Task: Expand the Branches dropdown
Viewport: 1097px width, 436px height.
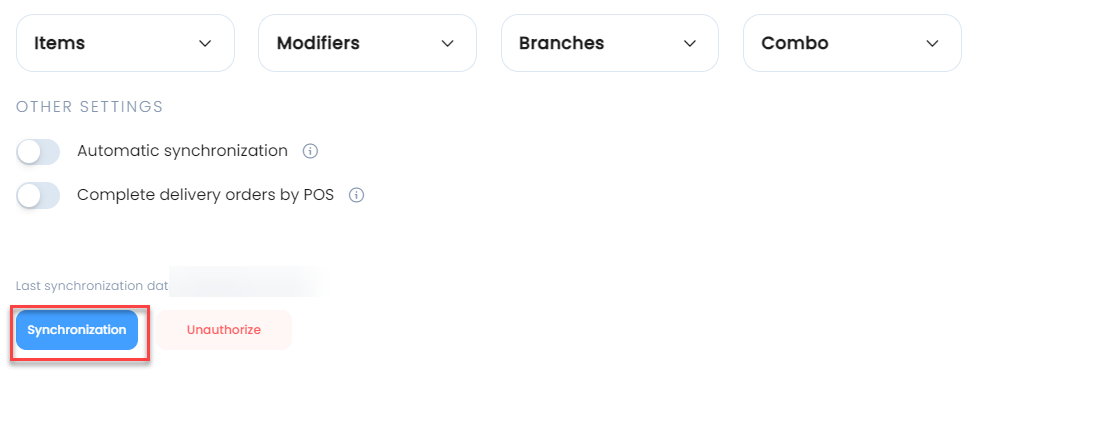Action: [610, 43]
